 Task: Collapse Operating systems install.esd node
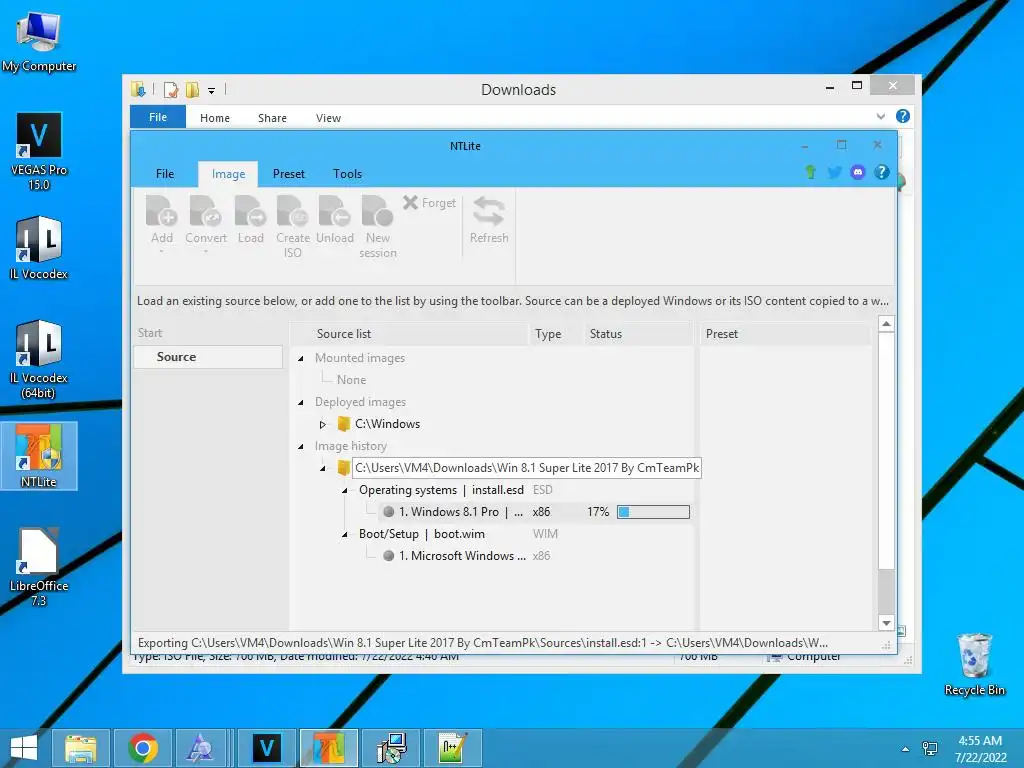(x=345, y=490)
